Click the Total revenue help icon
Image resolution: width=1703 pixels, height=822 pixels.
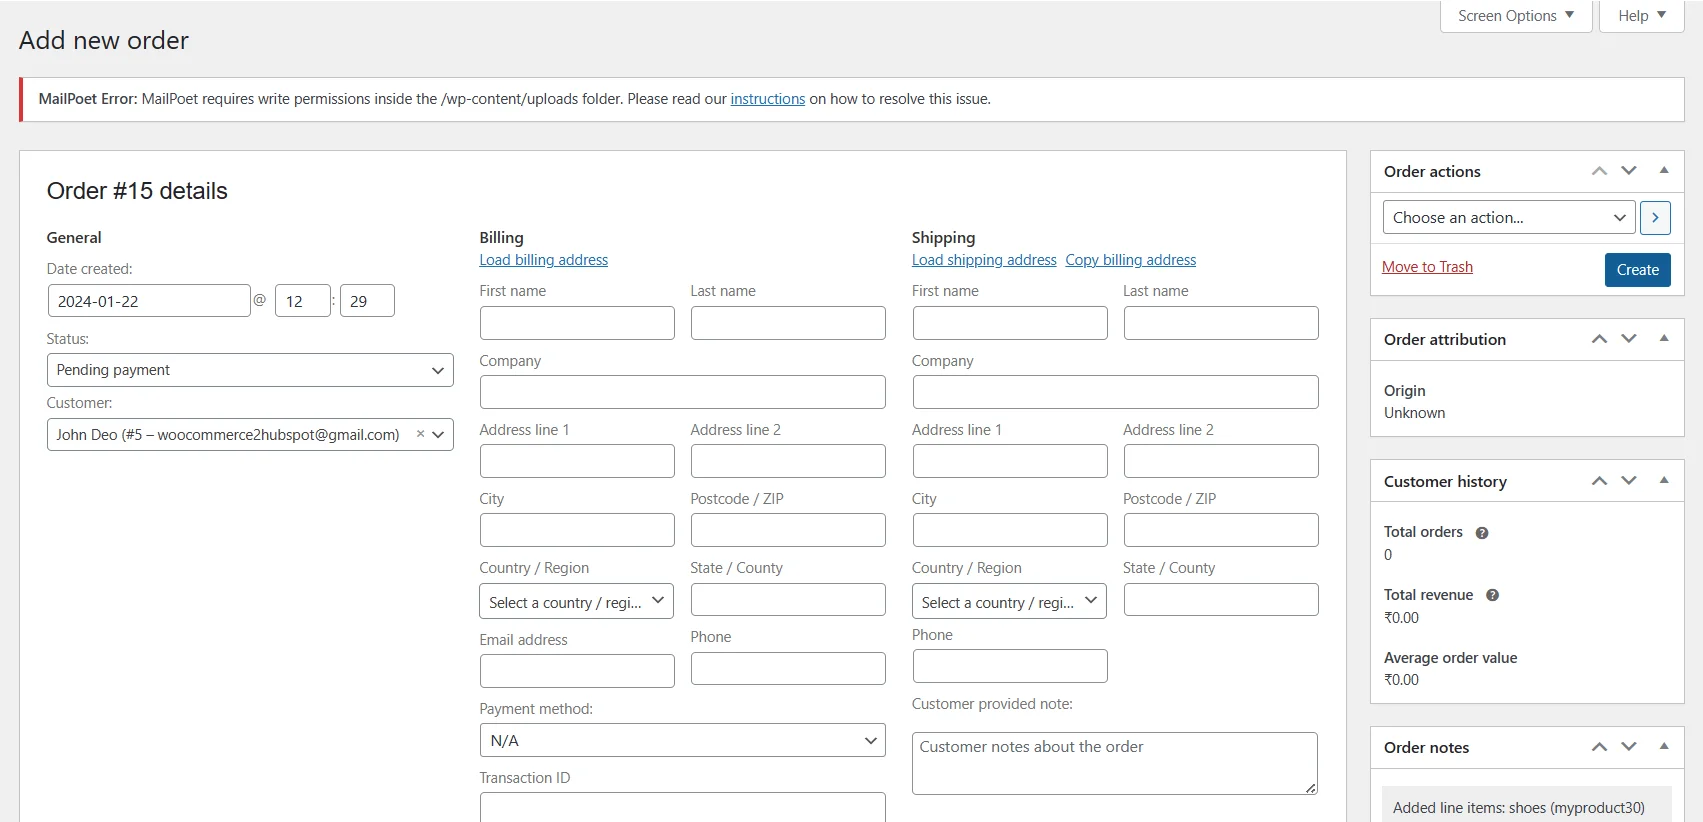point(1492,595)
